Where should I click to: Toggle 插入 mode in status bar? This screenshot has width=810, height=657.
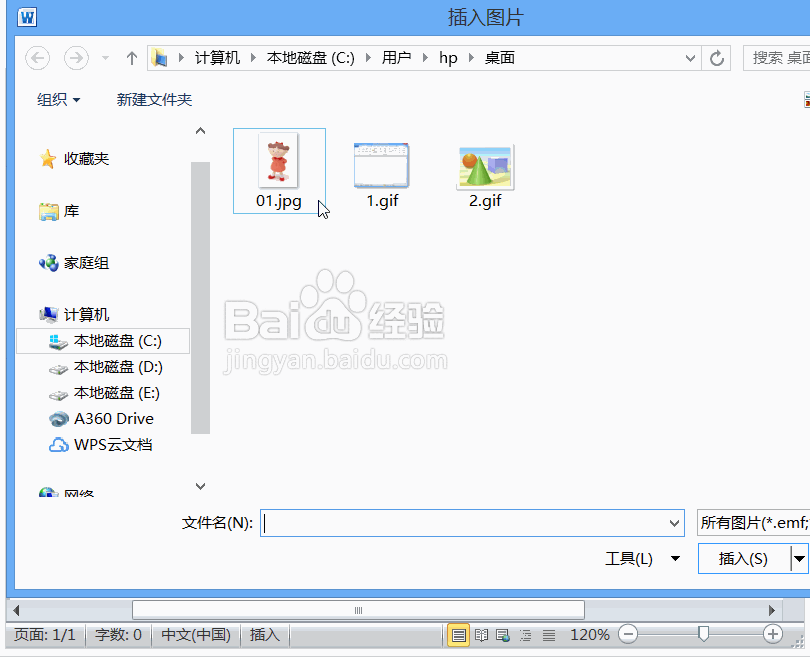point(264,634)
